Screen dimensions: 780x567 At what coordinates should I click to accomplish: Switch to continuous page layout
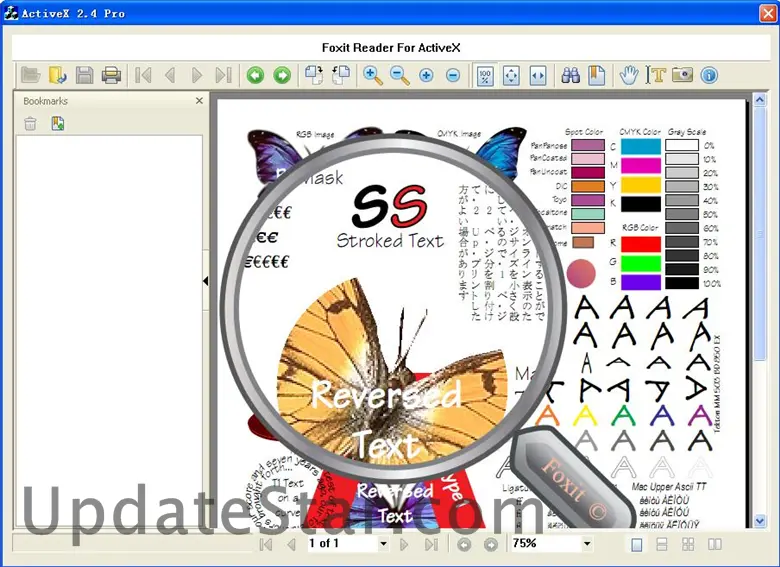[662, 545]
